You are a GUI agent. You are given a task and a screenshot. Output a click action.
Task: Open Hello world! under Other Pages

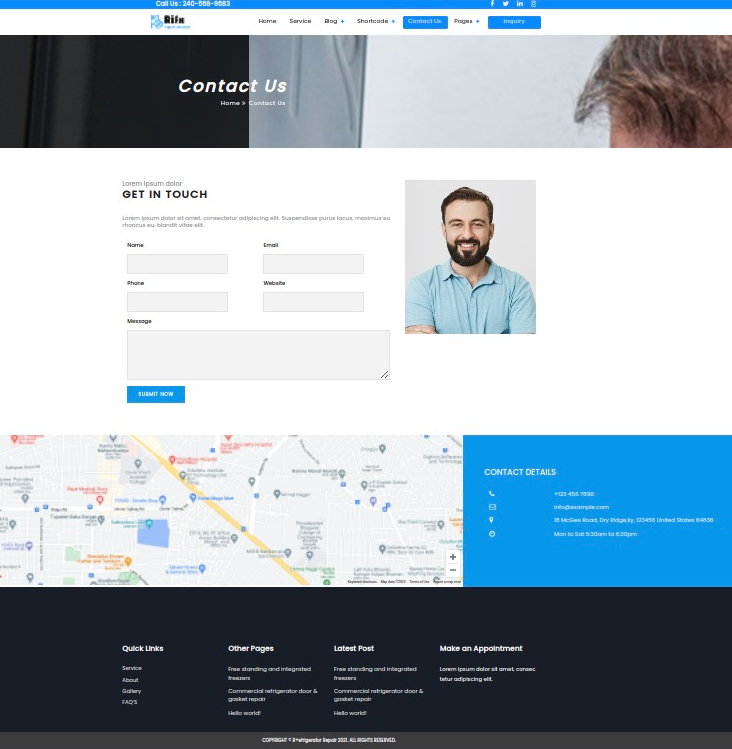point(244,713)
